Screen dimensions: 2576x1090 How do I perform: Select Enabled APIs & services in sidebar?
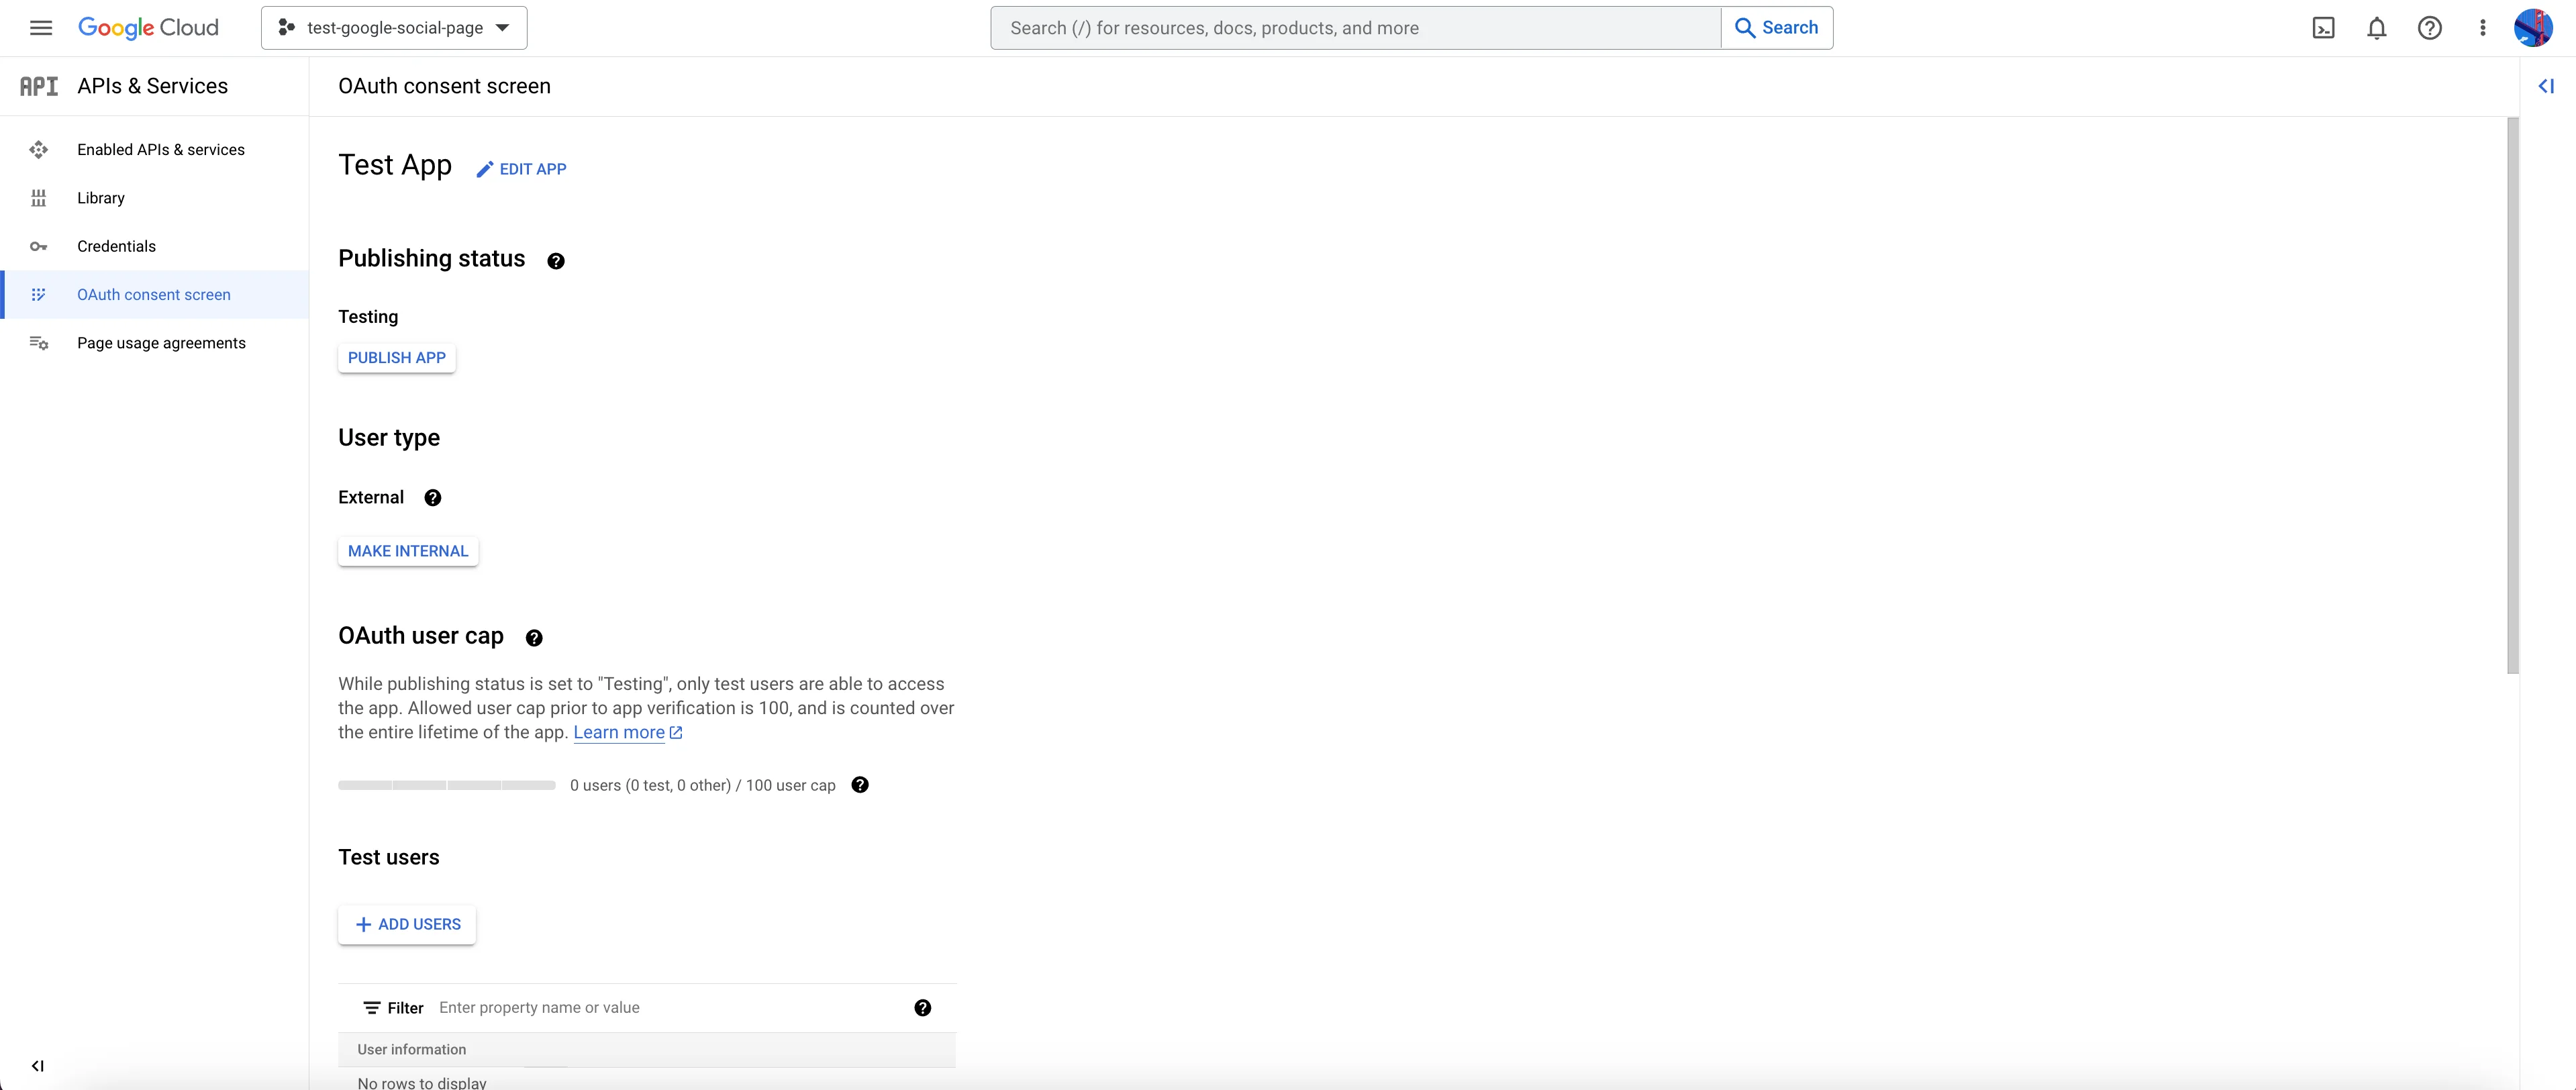[160, 149]
